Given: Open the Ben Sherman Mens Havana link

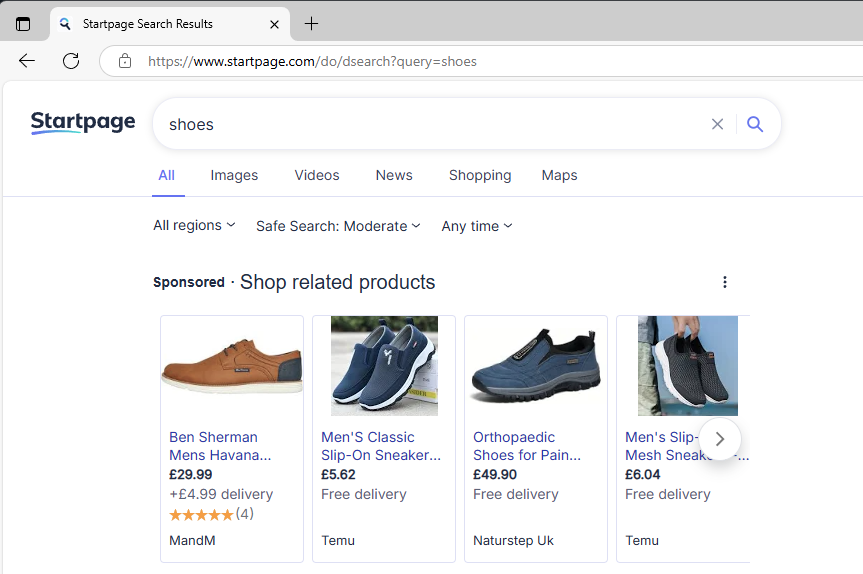Looking at the screenshot, I should click(219, 446).
